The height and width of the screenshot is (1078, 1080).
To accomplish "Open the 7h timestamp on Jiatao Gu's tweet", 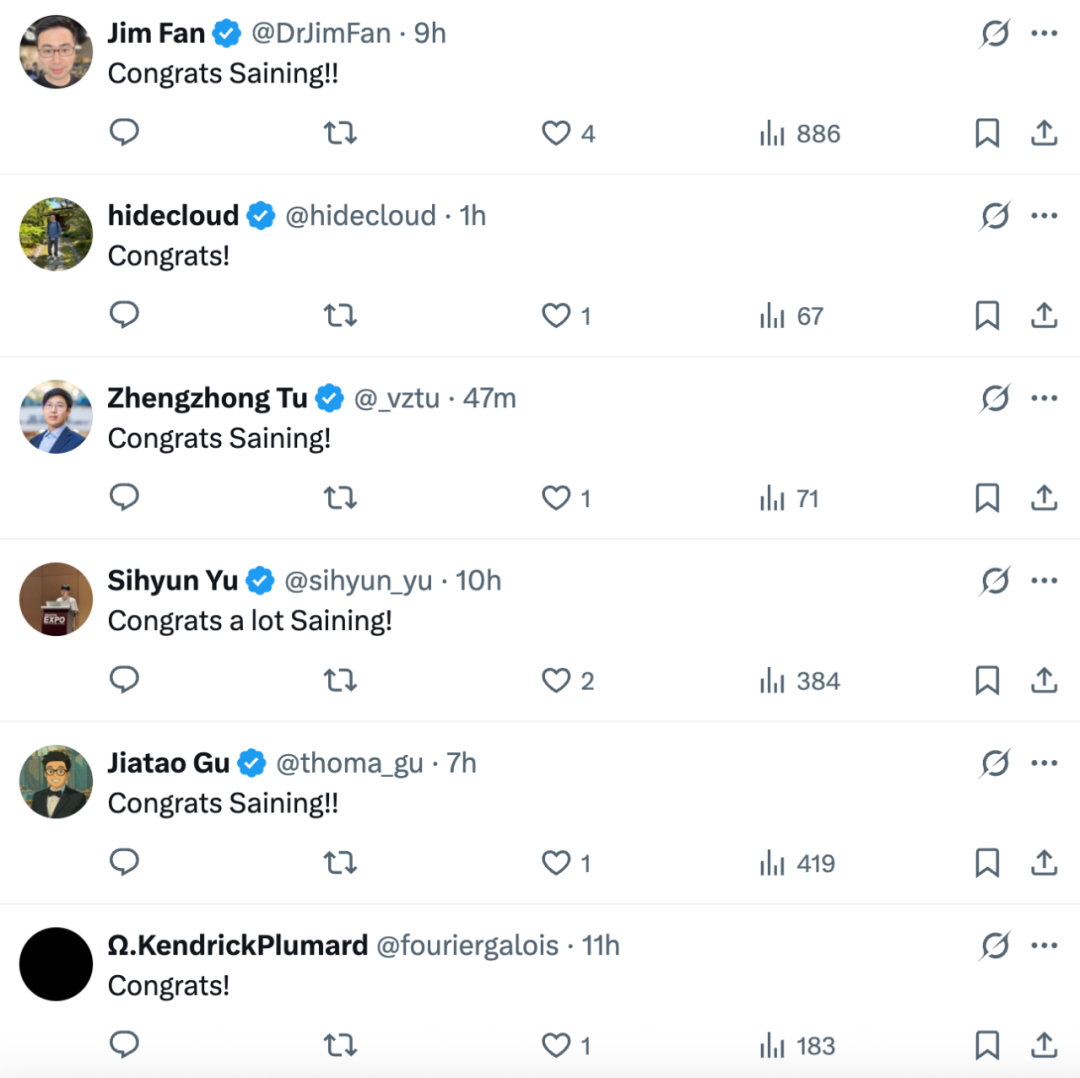I will [x=461, y=763].
